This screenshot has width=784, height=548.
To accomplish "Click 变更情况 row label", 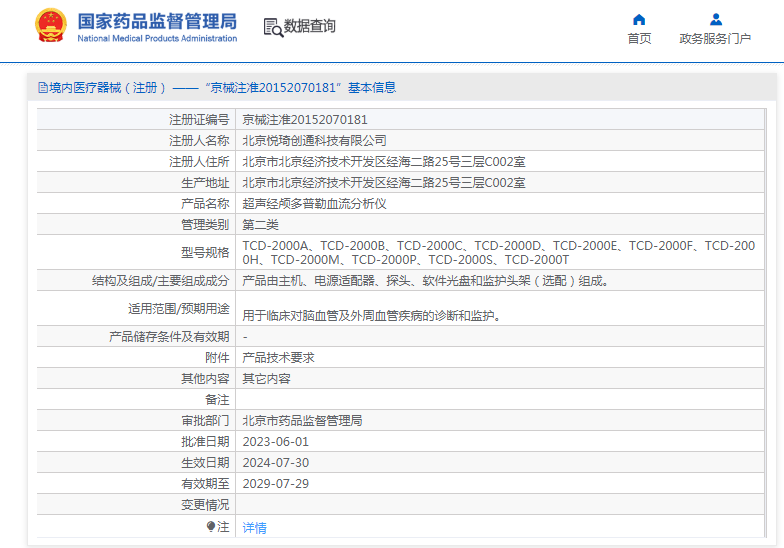I will pos(204,505).
